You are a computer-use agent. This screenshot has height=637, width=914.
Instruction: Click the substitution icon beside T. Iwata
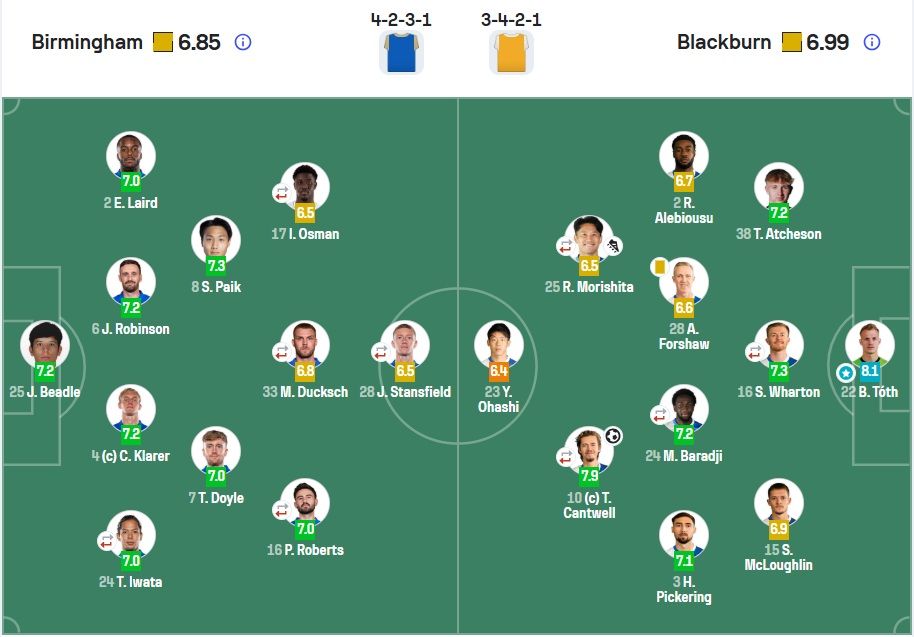(107, 541)
